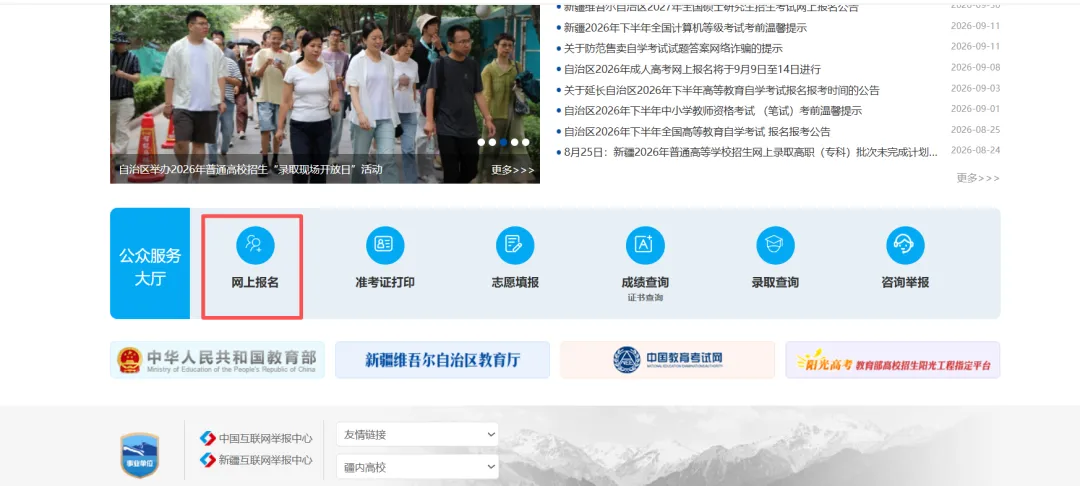Click the 新疆互联网举报中心 text link
The width and height of the screenshot is (1080, 486).
coord(266,460)
